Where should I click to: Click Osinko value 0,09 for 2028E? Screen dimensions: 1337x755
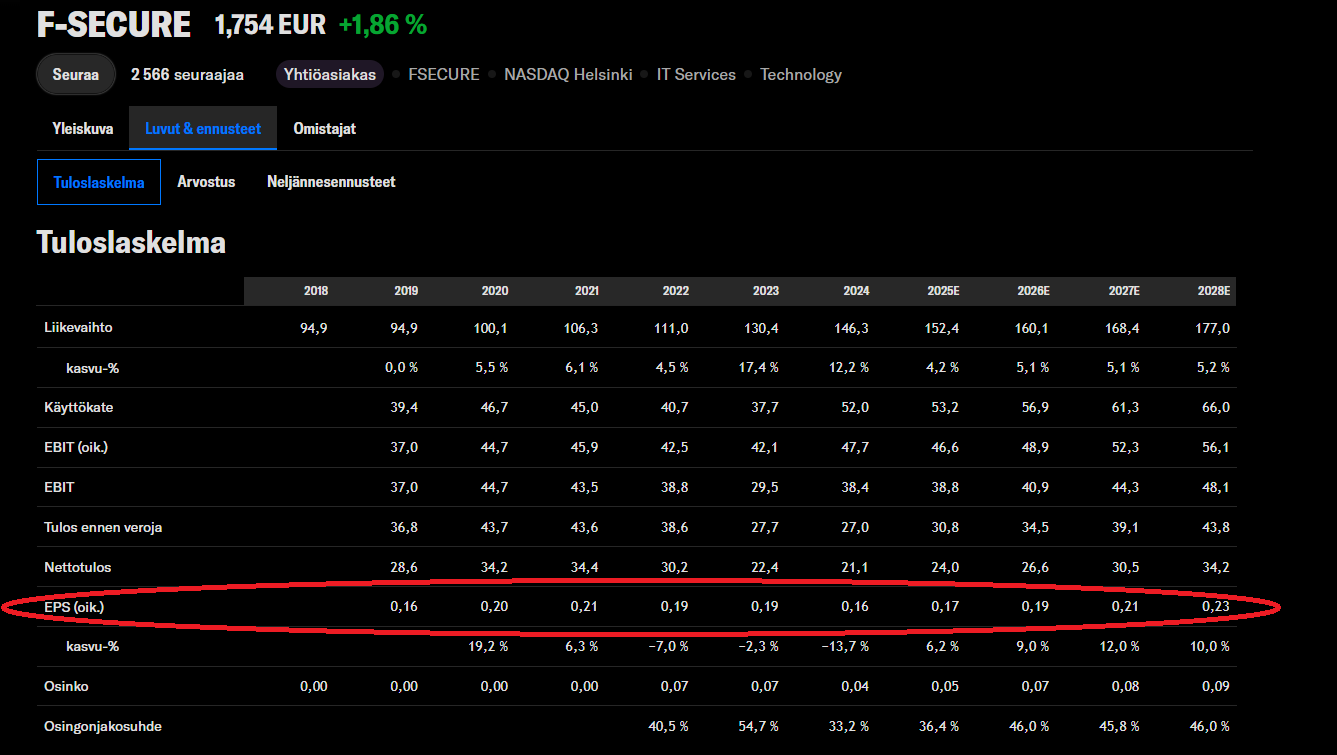(x=1215, y=687)
